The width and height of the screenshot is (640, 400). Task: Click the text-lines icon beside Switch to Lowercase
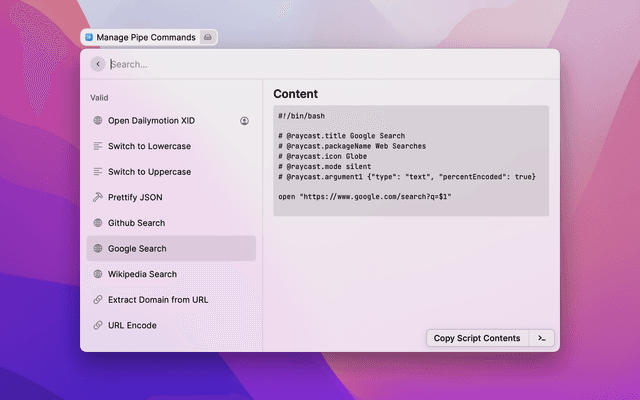98,146
